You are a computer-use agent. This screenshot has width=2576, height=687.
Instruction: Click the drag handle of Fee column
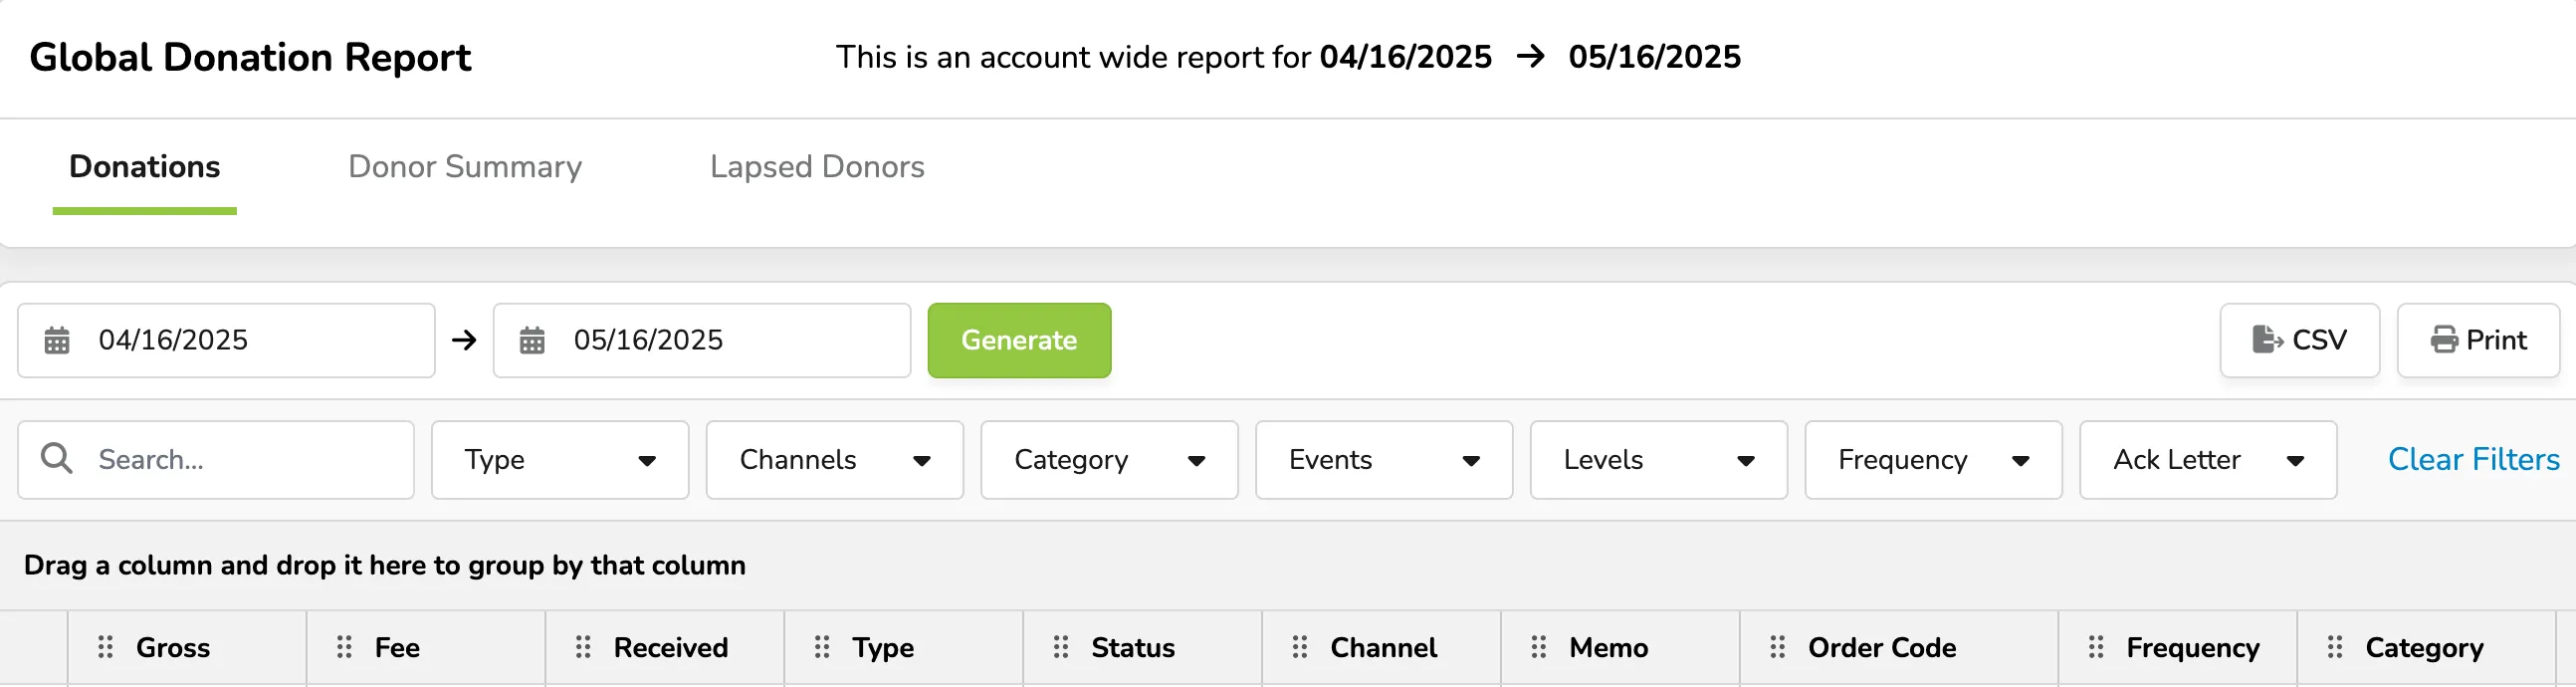[344, 648]
